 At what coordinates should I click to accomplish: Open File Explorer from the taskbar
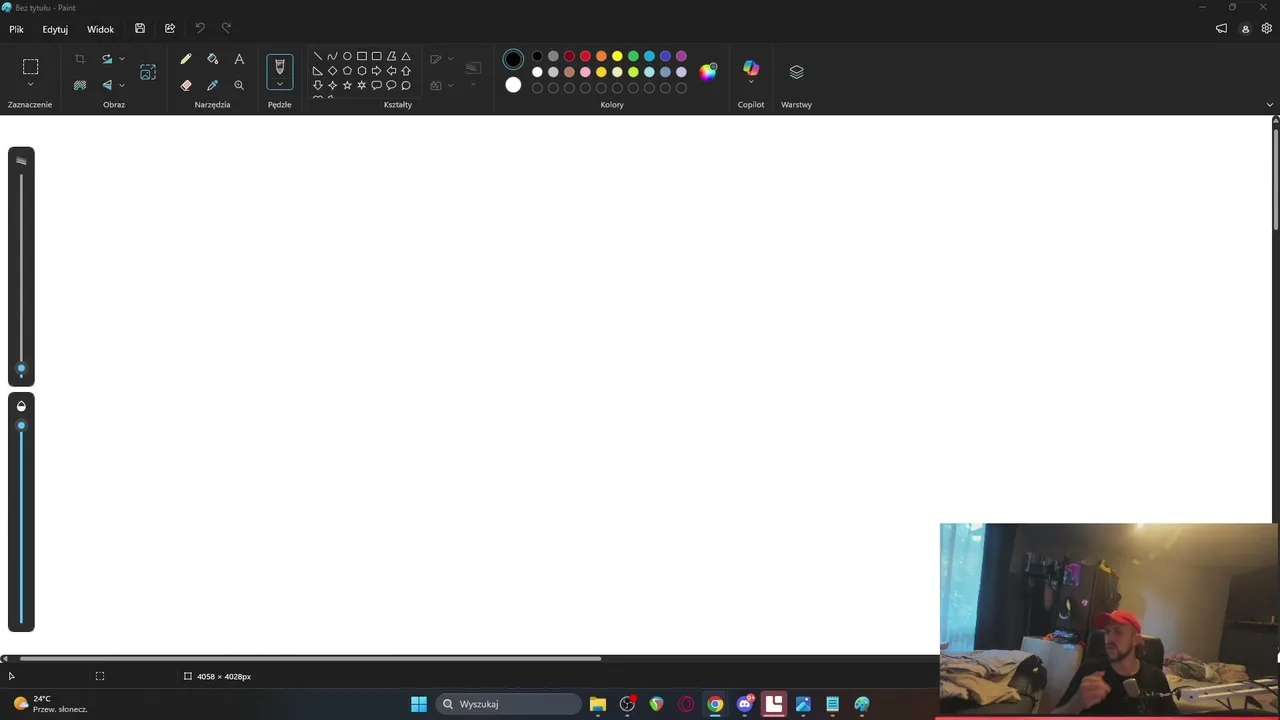tap(598, 704)
